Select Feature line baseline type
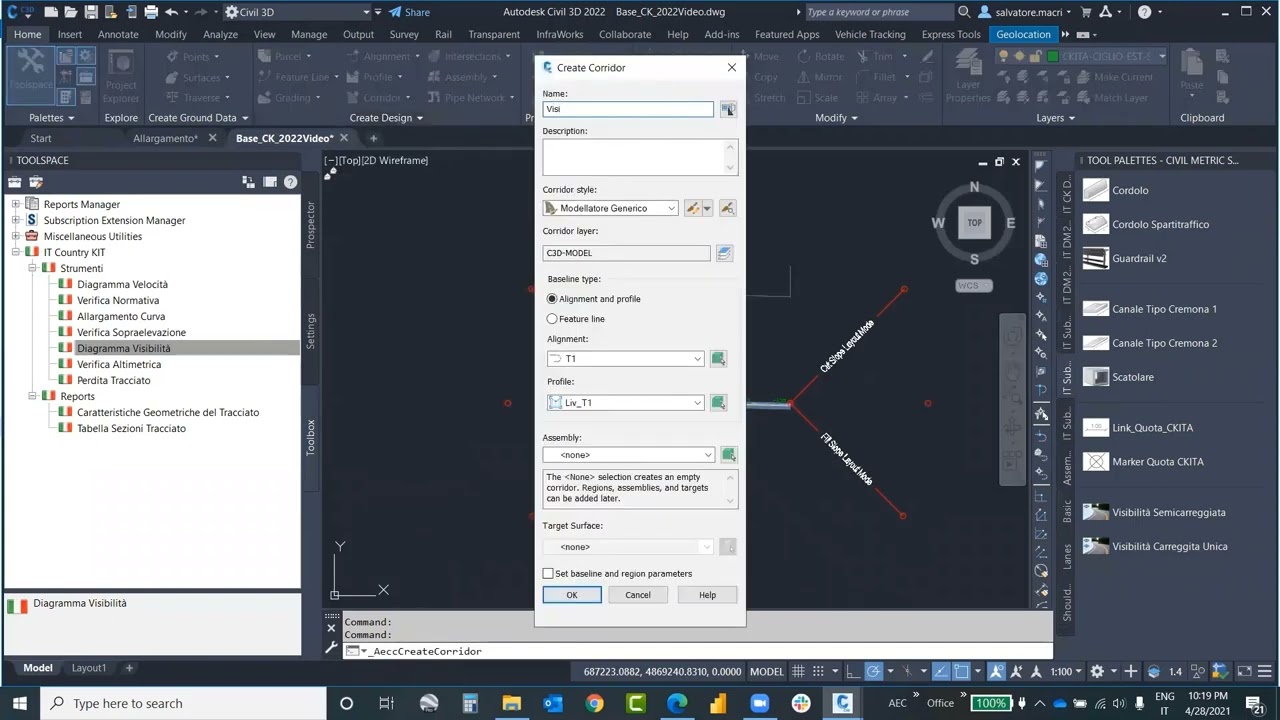 (x=552, y=319)
